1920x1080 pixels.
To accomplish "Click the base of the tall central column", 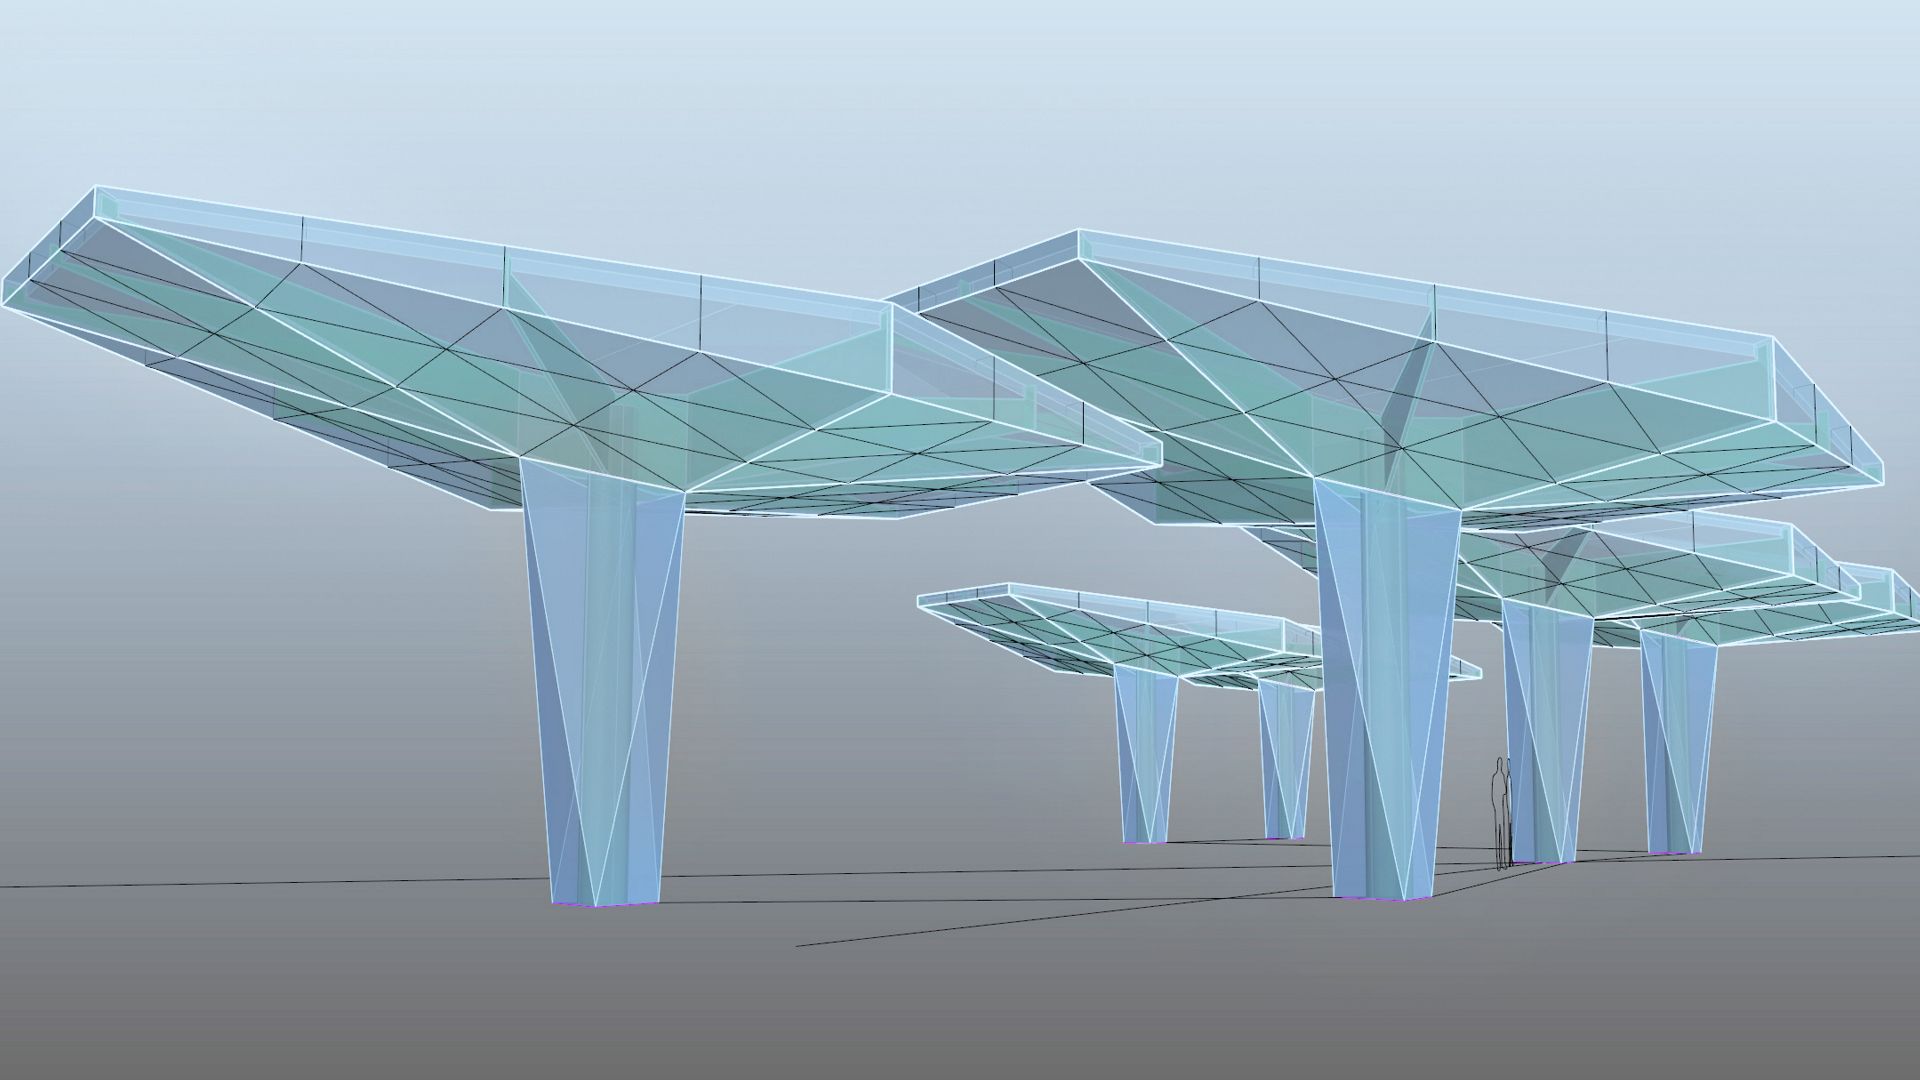I will [1384, 897].
